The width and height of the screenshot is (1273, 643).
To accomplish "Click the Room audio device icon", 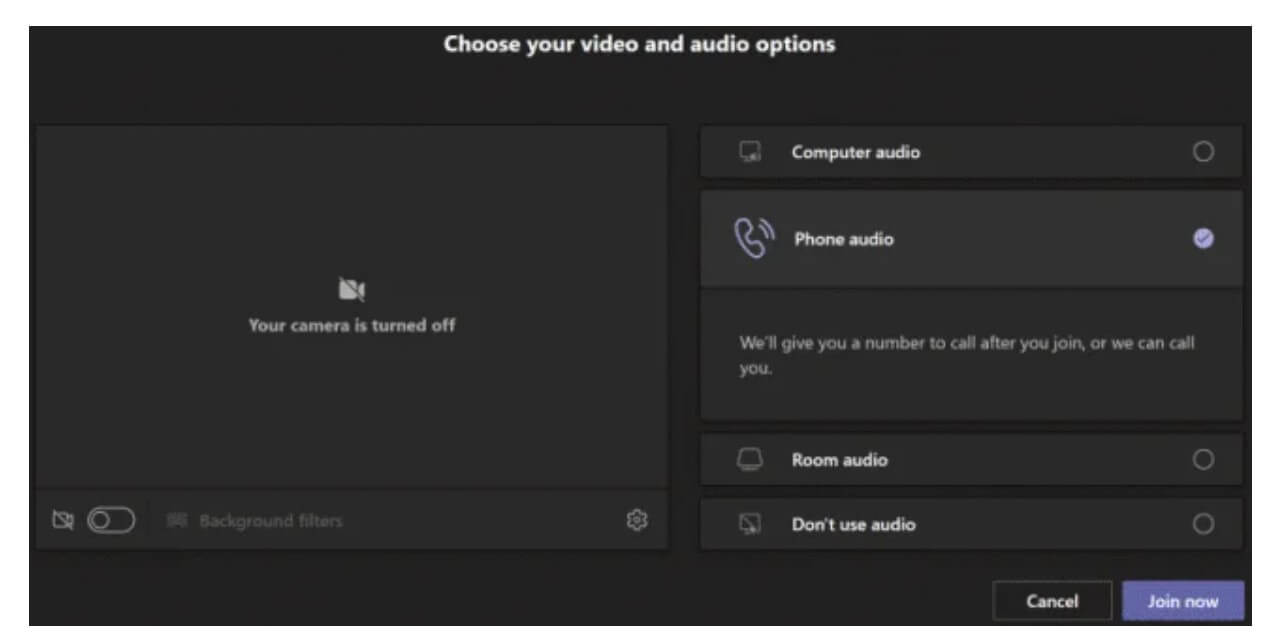I will 750,460.
